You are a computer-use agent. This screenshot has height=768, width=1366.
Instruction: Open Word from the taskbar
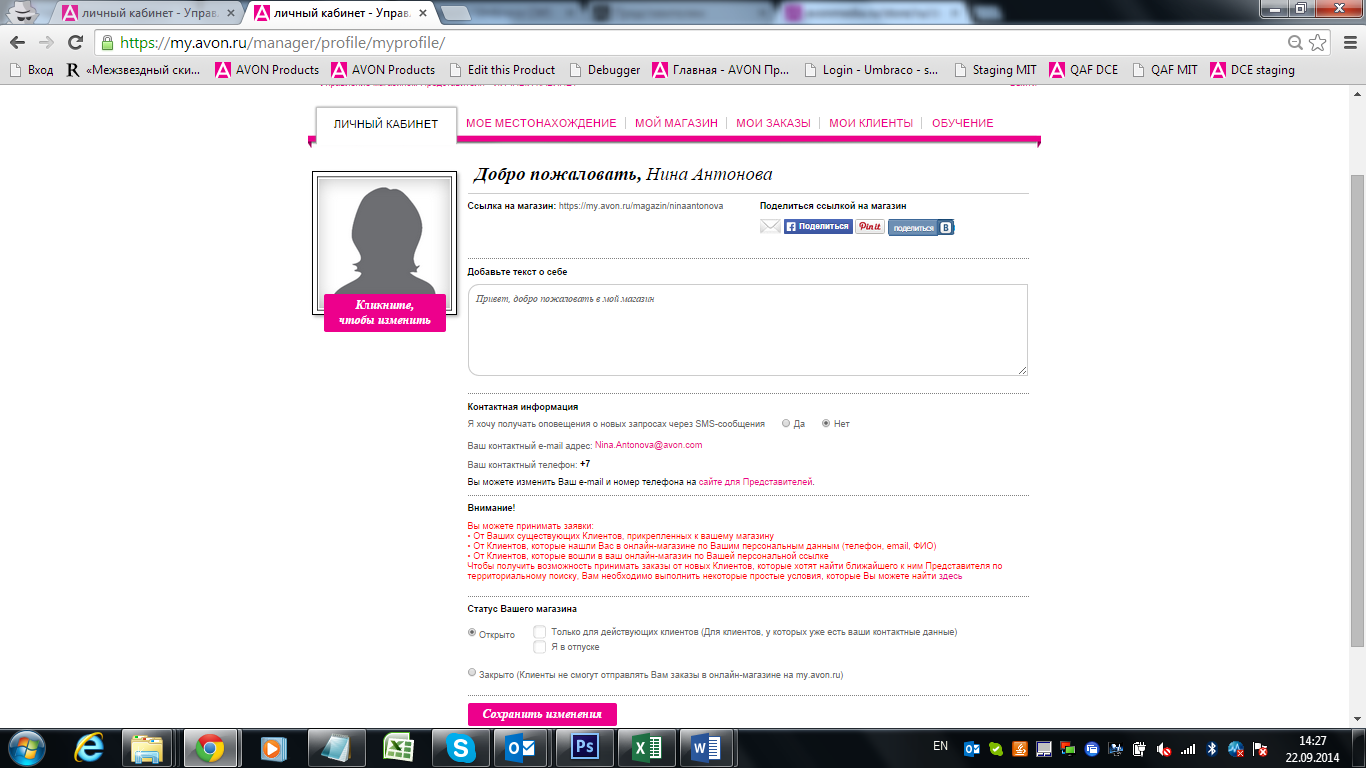tap(707, 748)
